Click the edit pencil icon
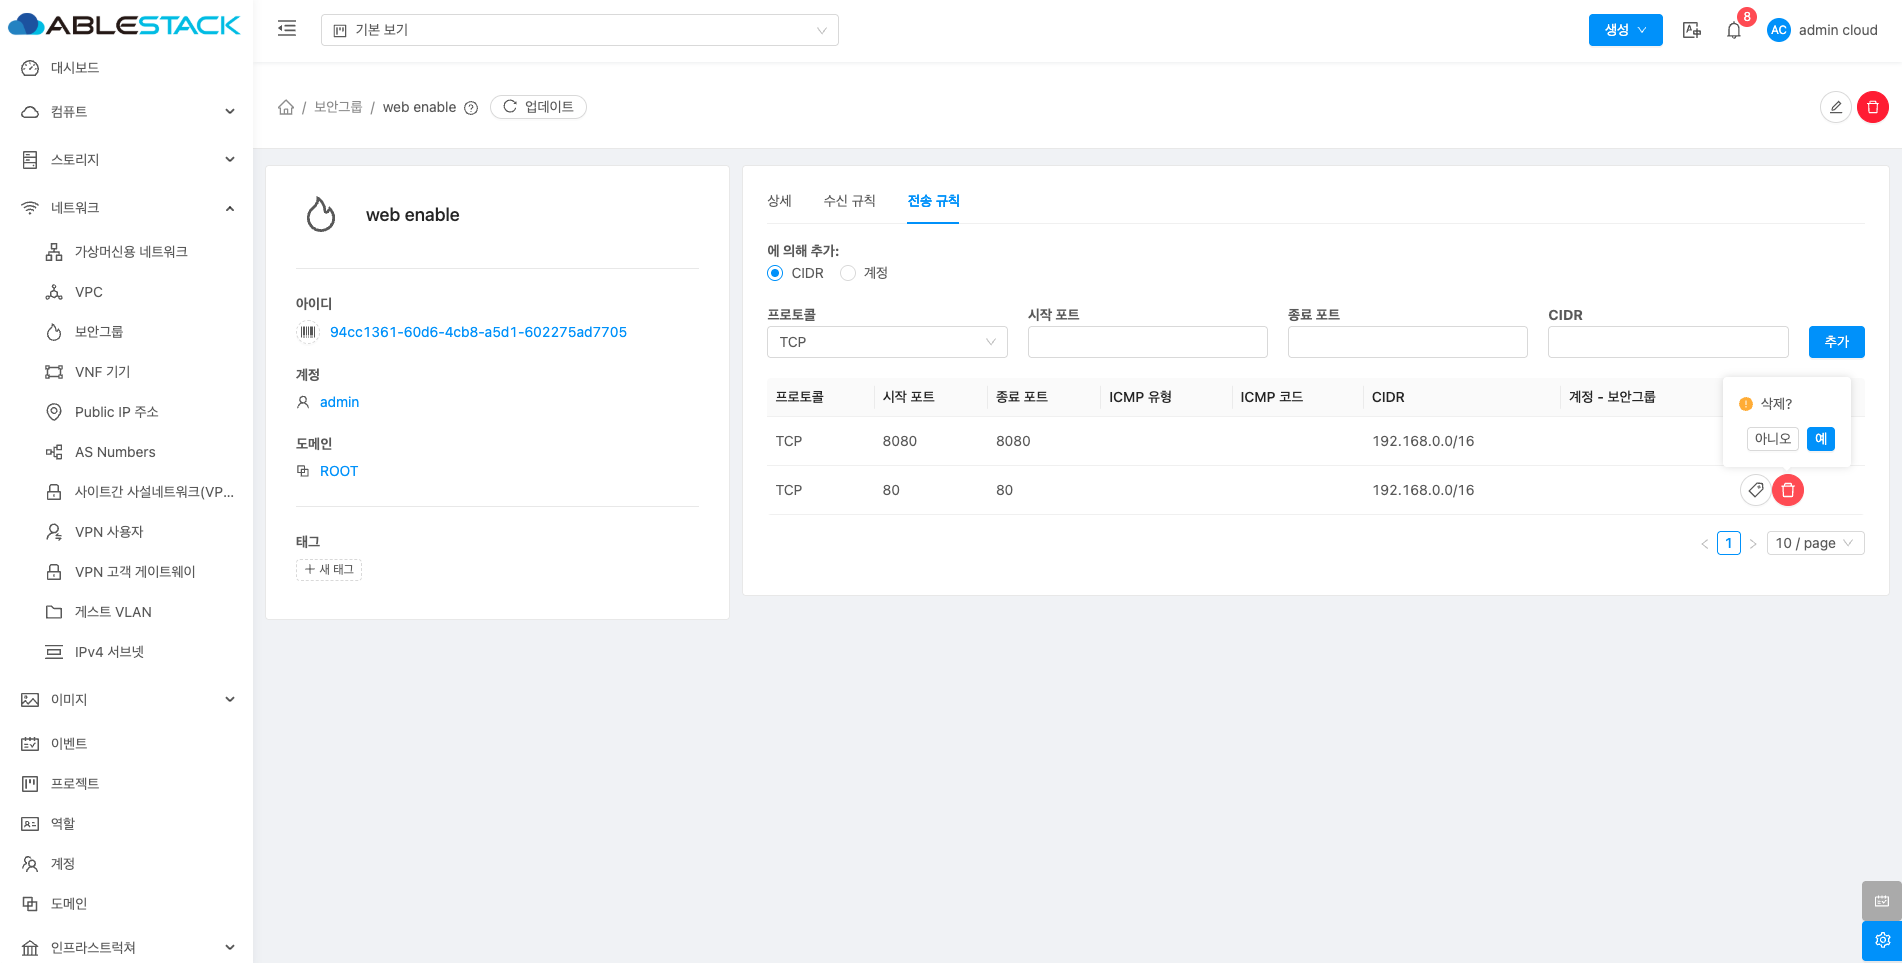 [x=1835, y=107]
